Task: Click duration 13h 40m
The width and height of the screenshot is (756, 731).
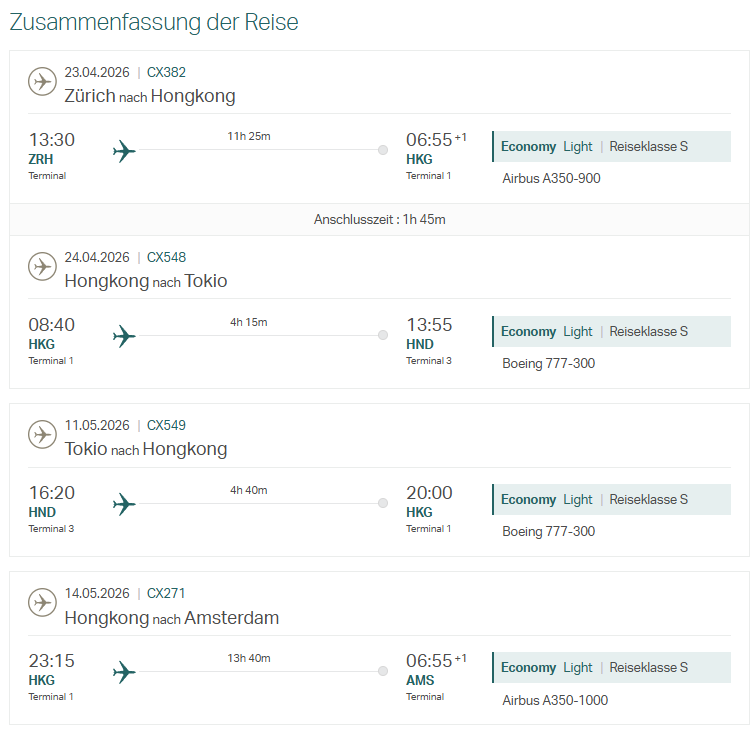Action: pos(249,658)
